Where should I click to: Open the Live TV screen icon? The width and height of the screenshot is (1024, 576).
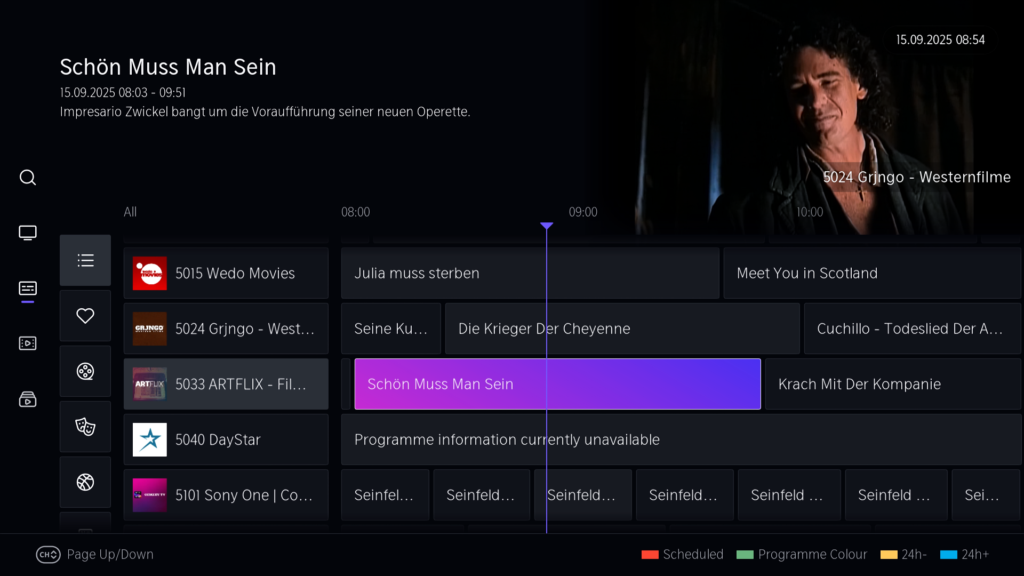pyautogui.click(x=28, y=233)
